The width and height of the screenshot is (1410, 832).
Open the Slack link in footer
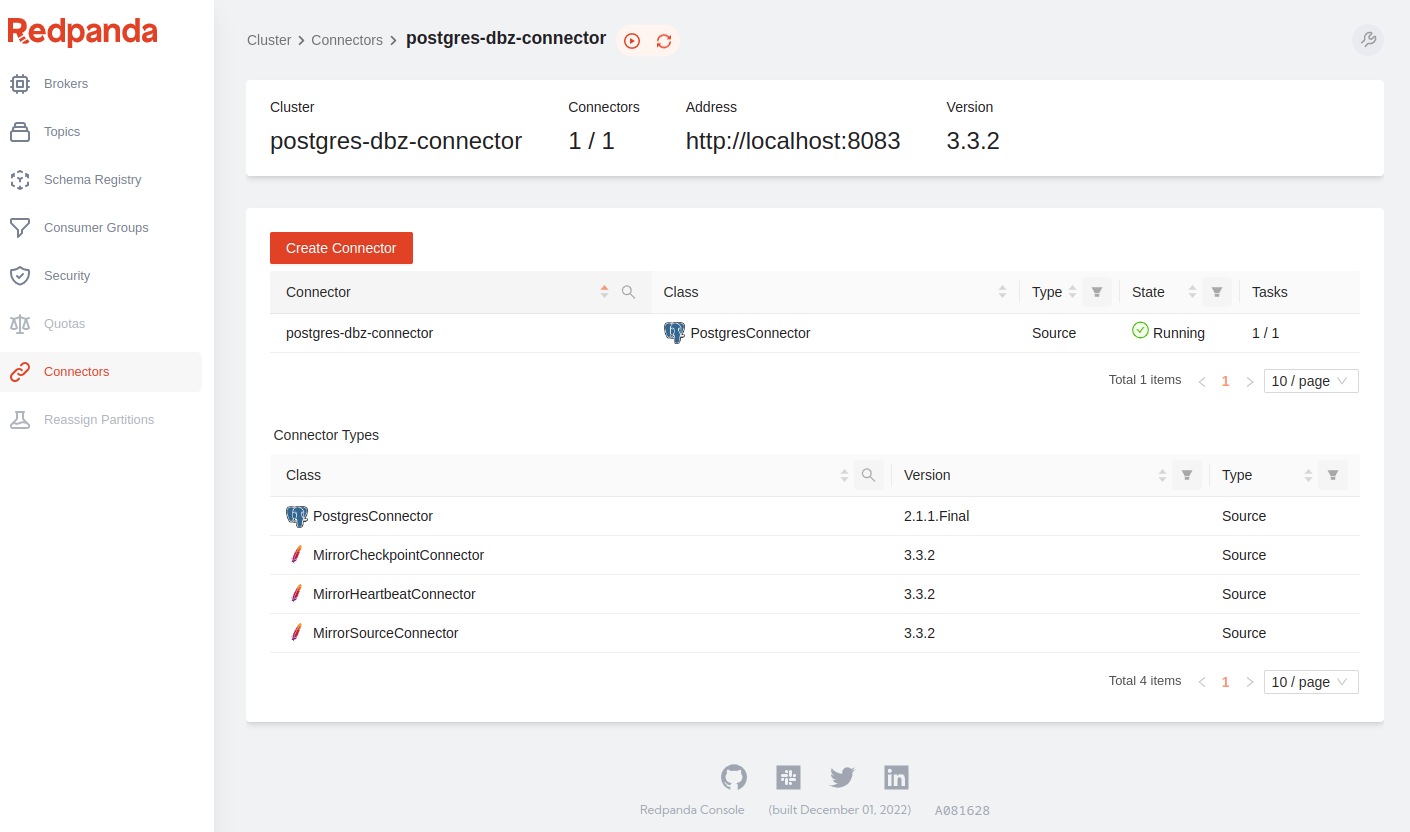(788, 777)
